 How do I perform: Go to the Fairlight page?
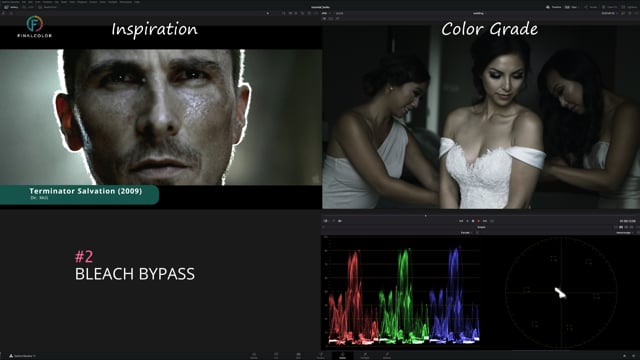[365, 356]
